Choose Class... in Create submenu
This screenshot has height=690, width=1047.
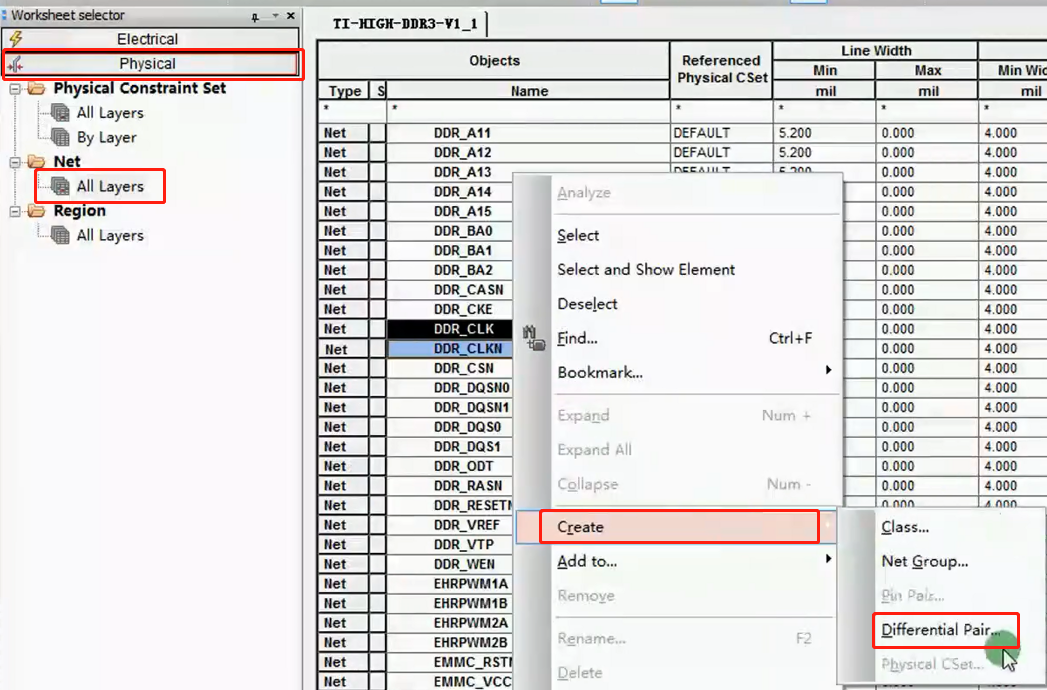[905, 527]
